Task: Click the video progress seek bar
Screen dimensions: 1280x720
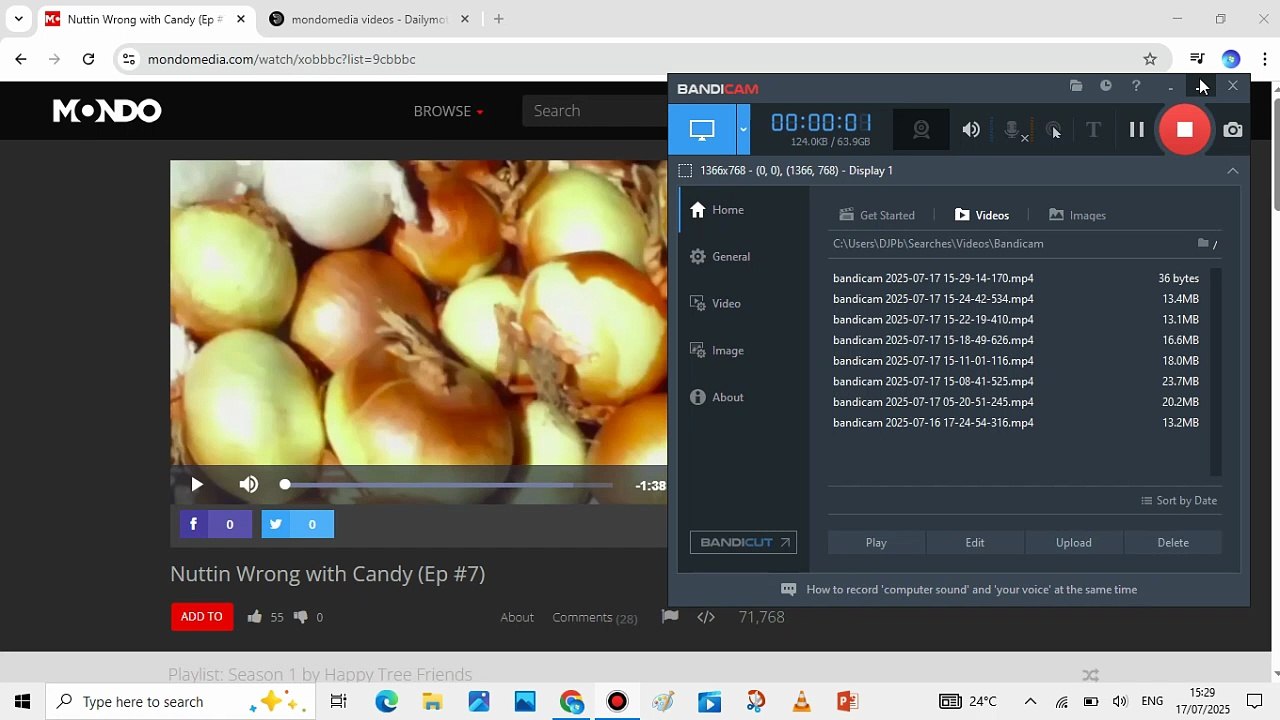Action: click(448, 485)
